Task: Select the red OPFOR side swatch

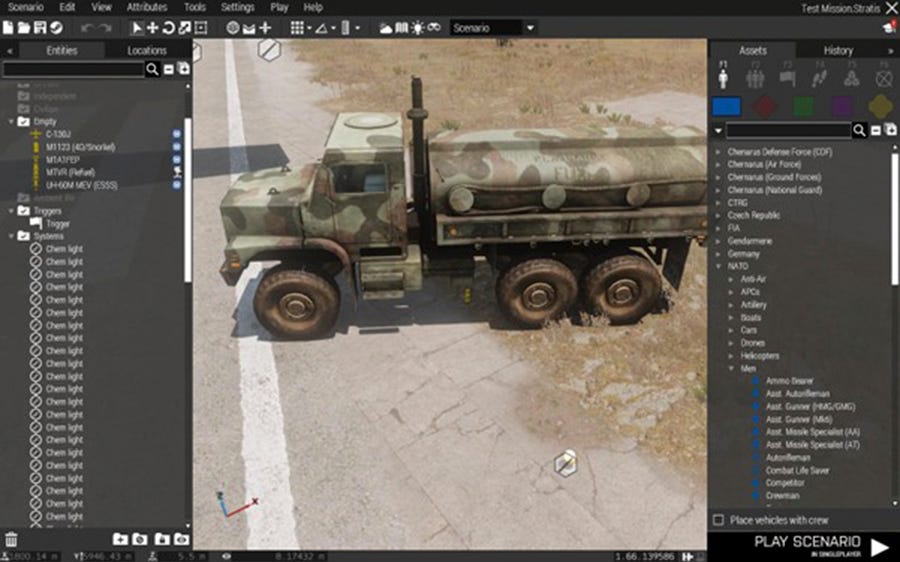Action: (x=764, y=107)
